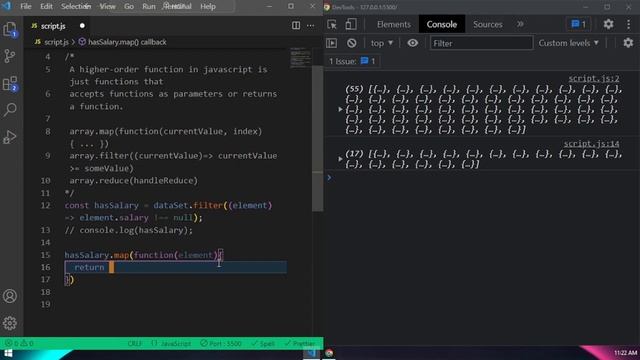Clear the DevTools console

(351, 43)
